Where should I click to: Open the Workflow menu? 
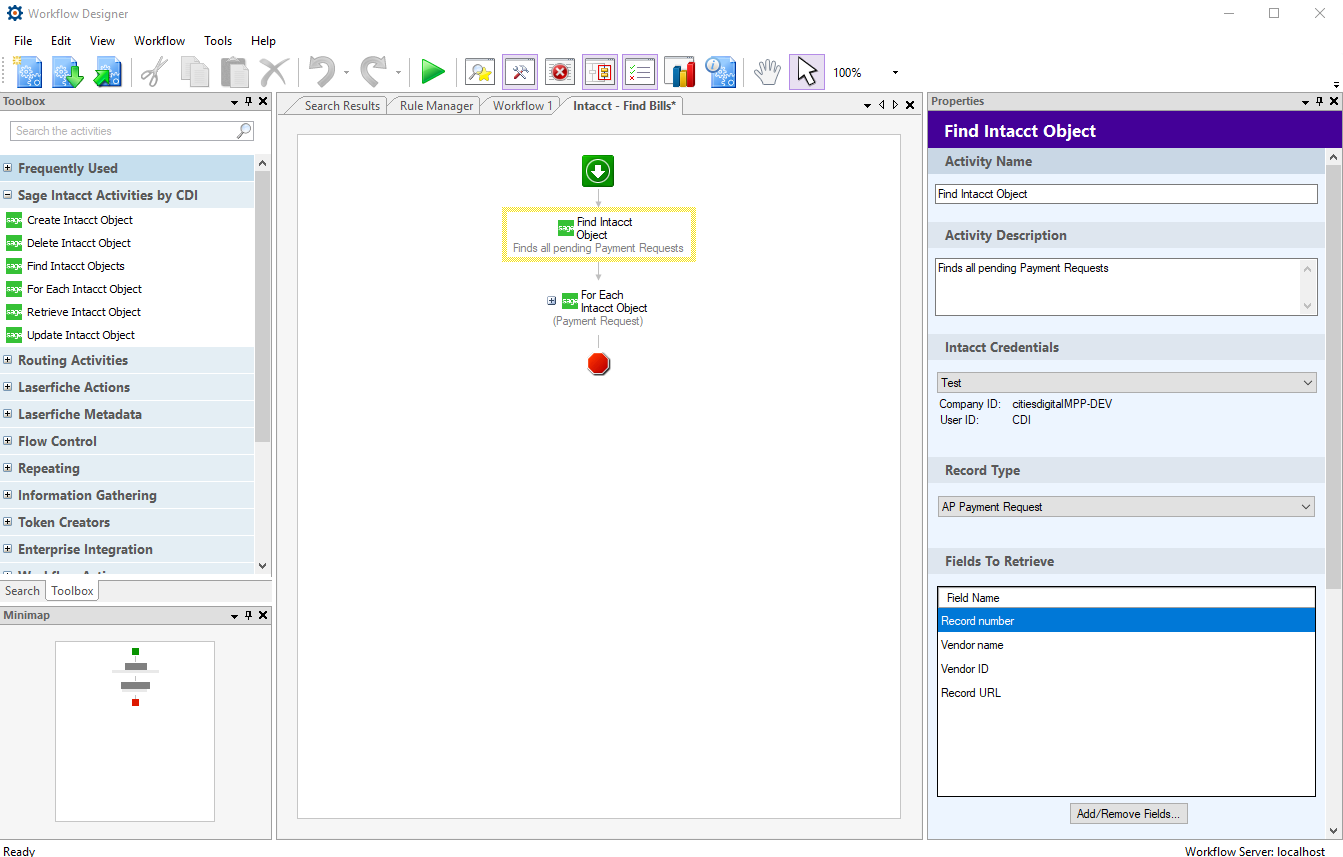tap(159, 41)
